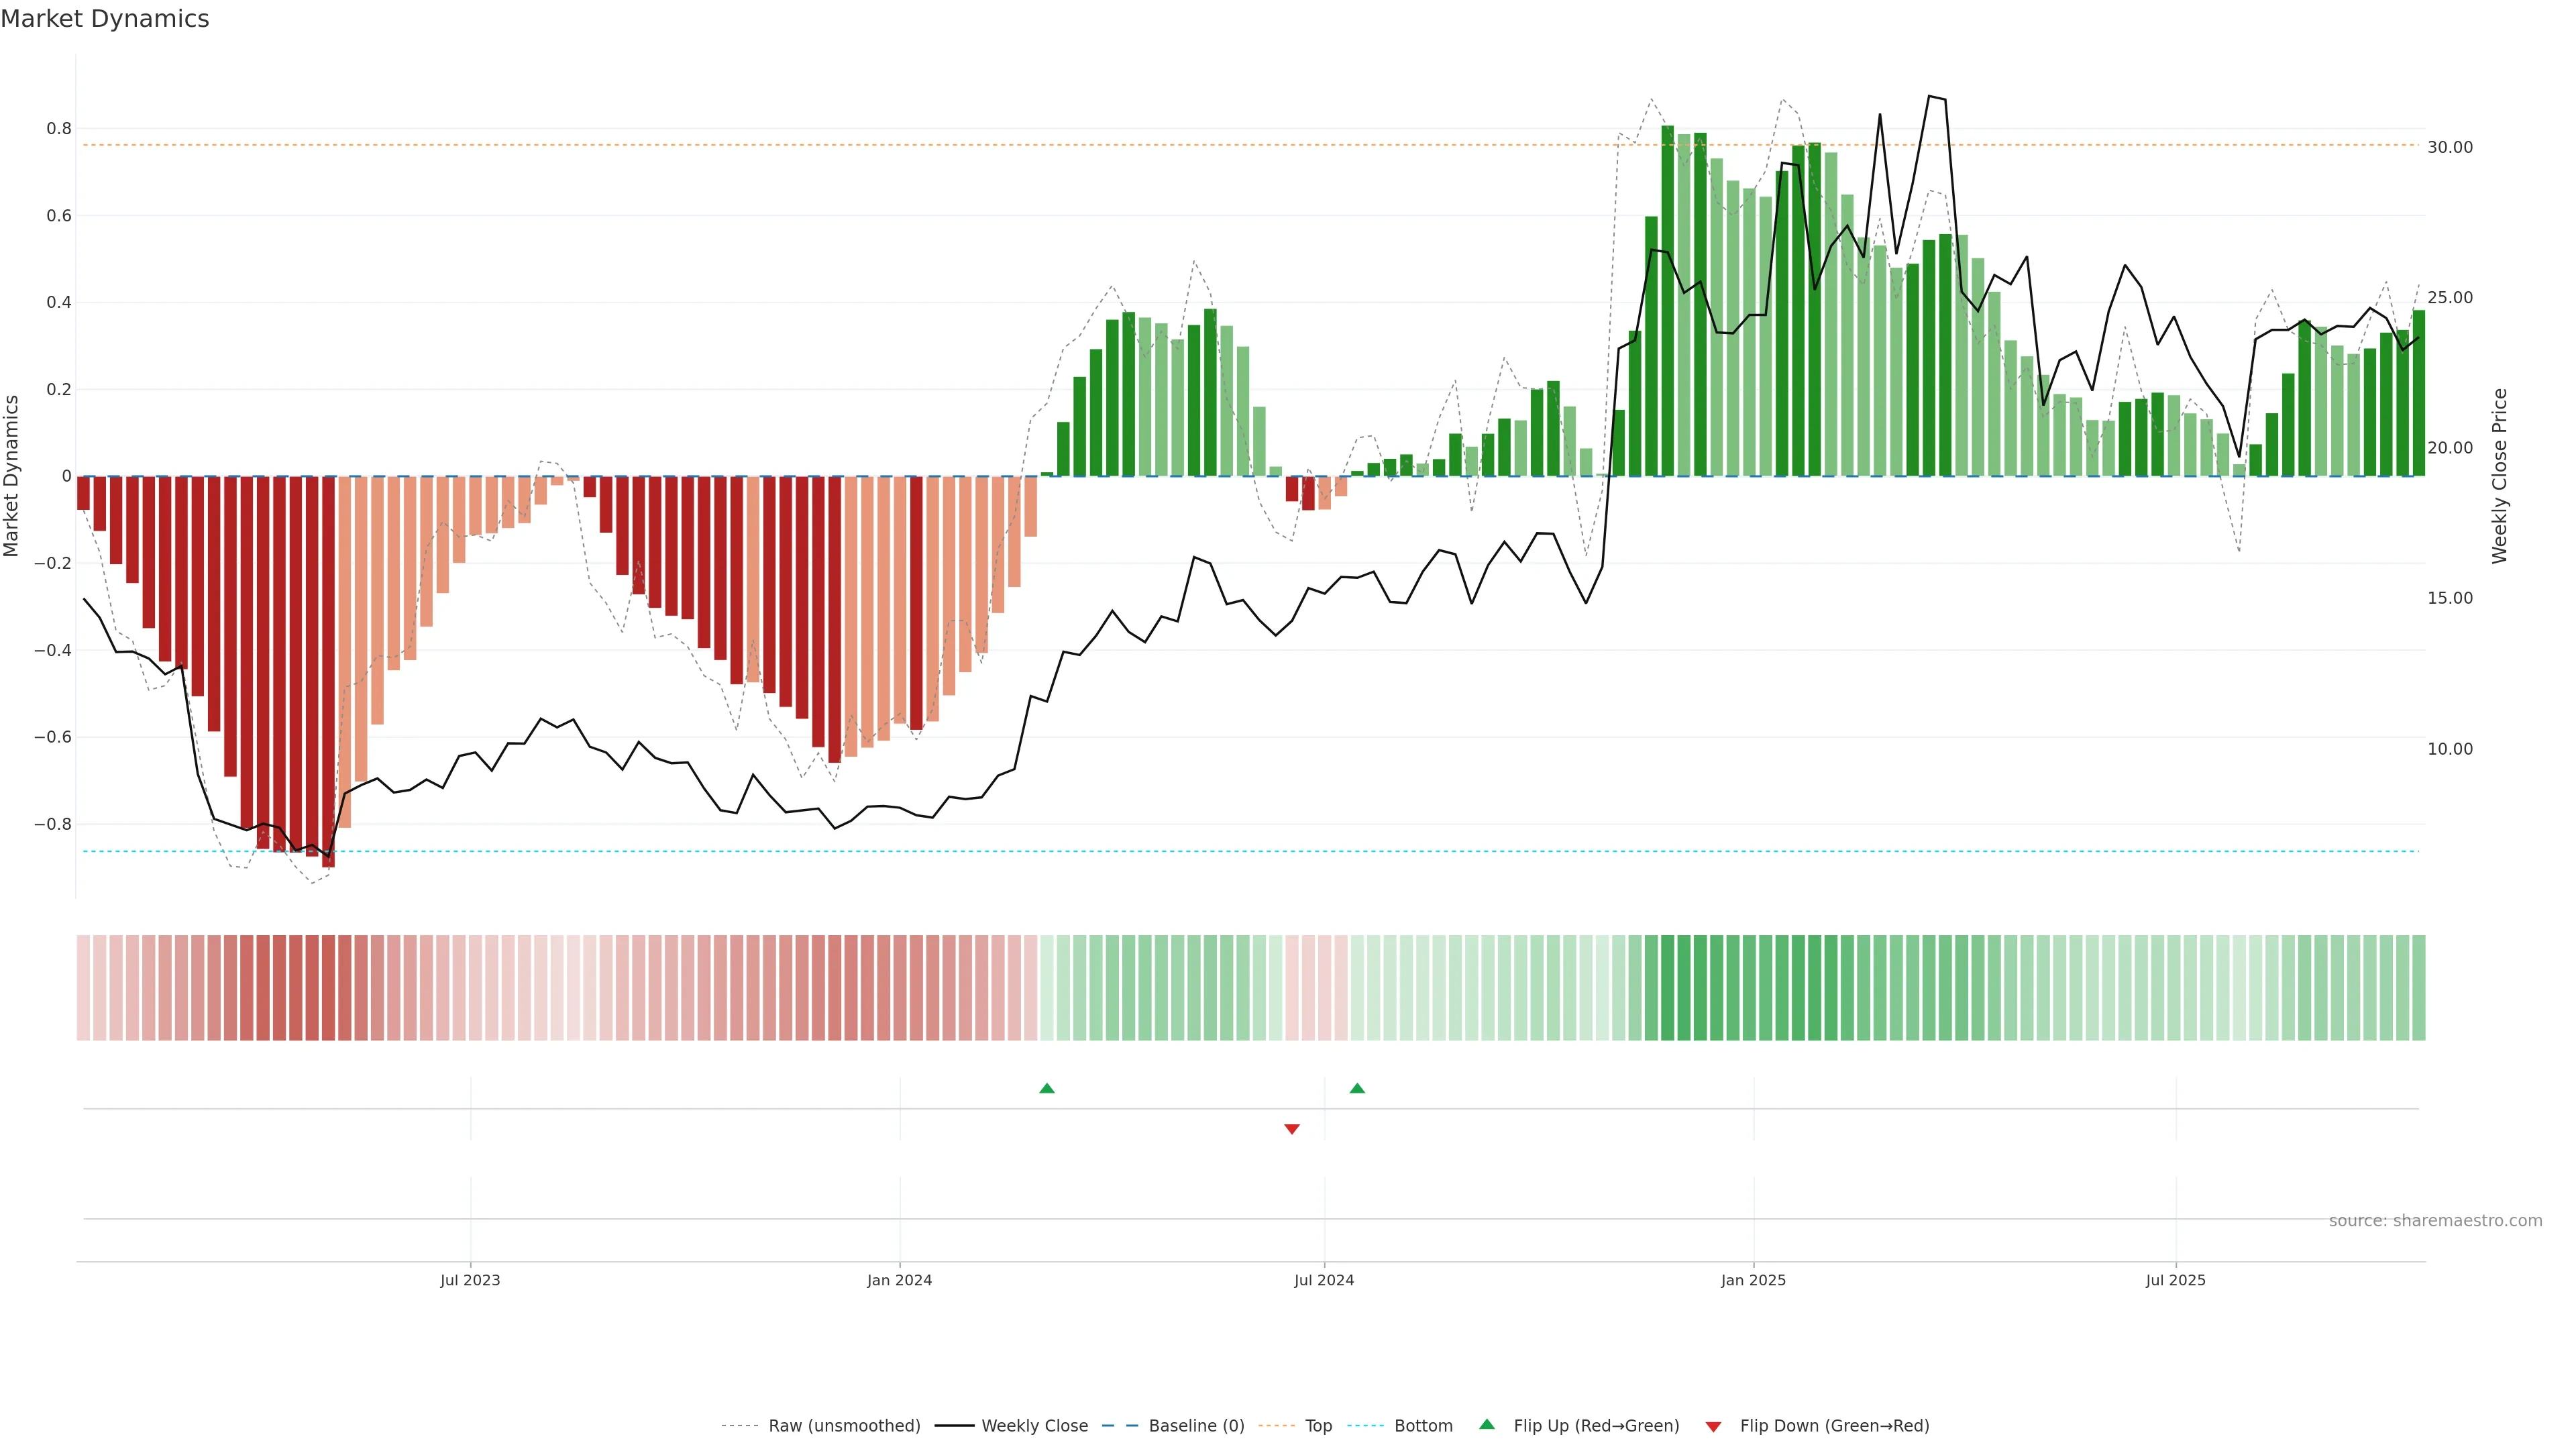This screenshot has height=1449, width=2576.
Task: Click the red flip-down marker before Jul 2024
Action: [x=1292, y=1129]
